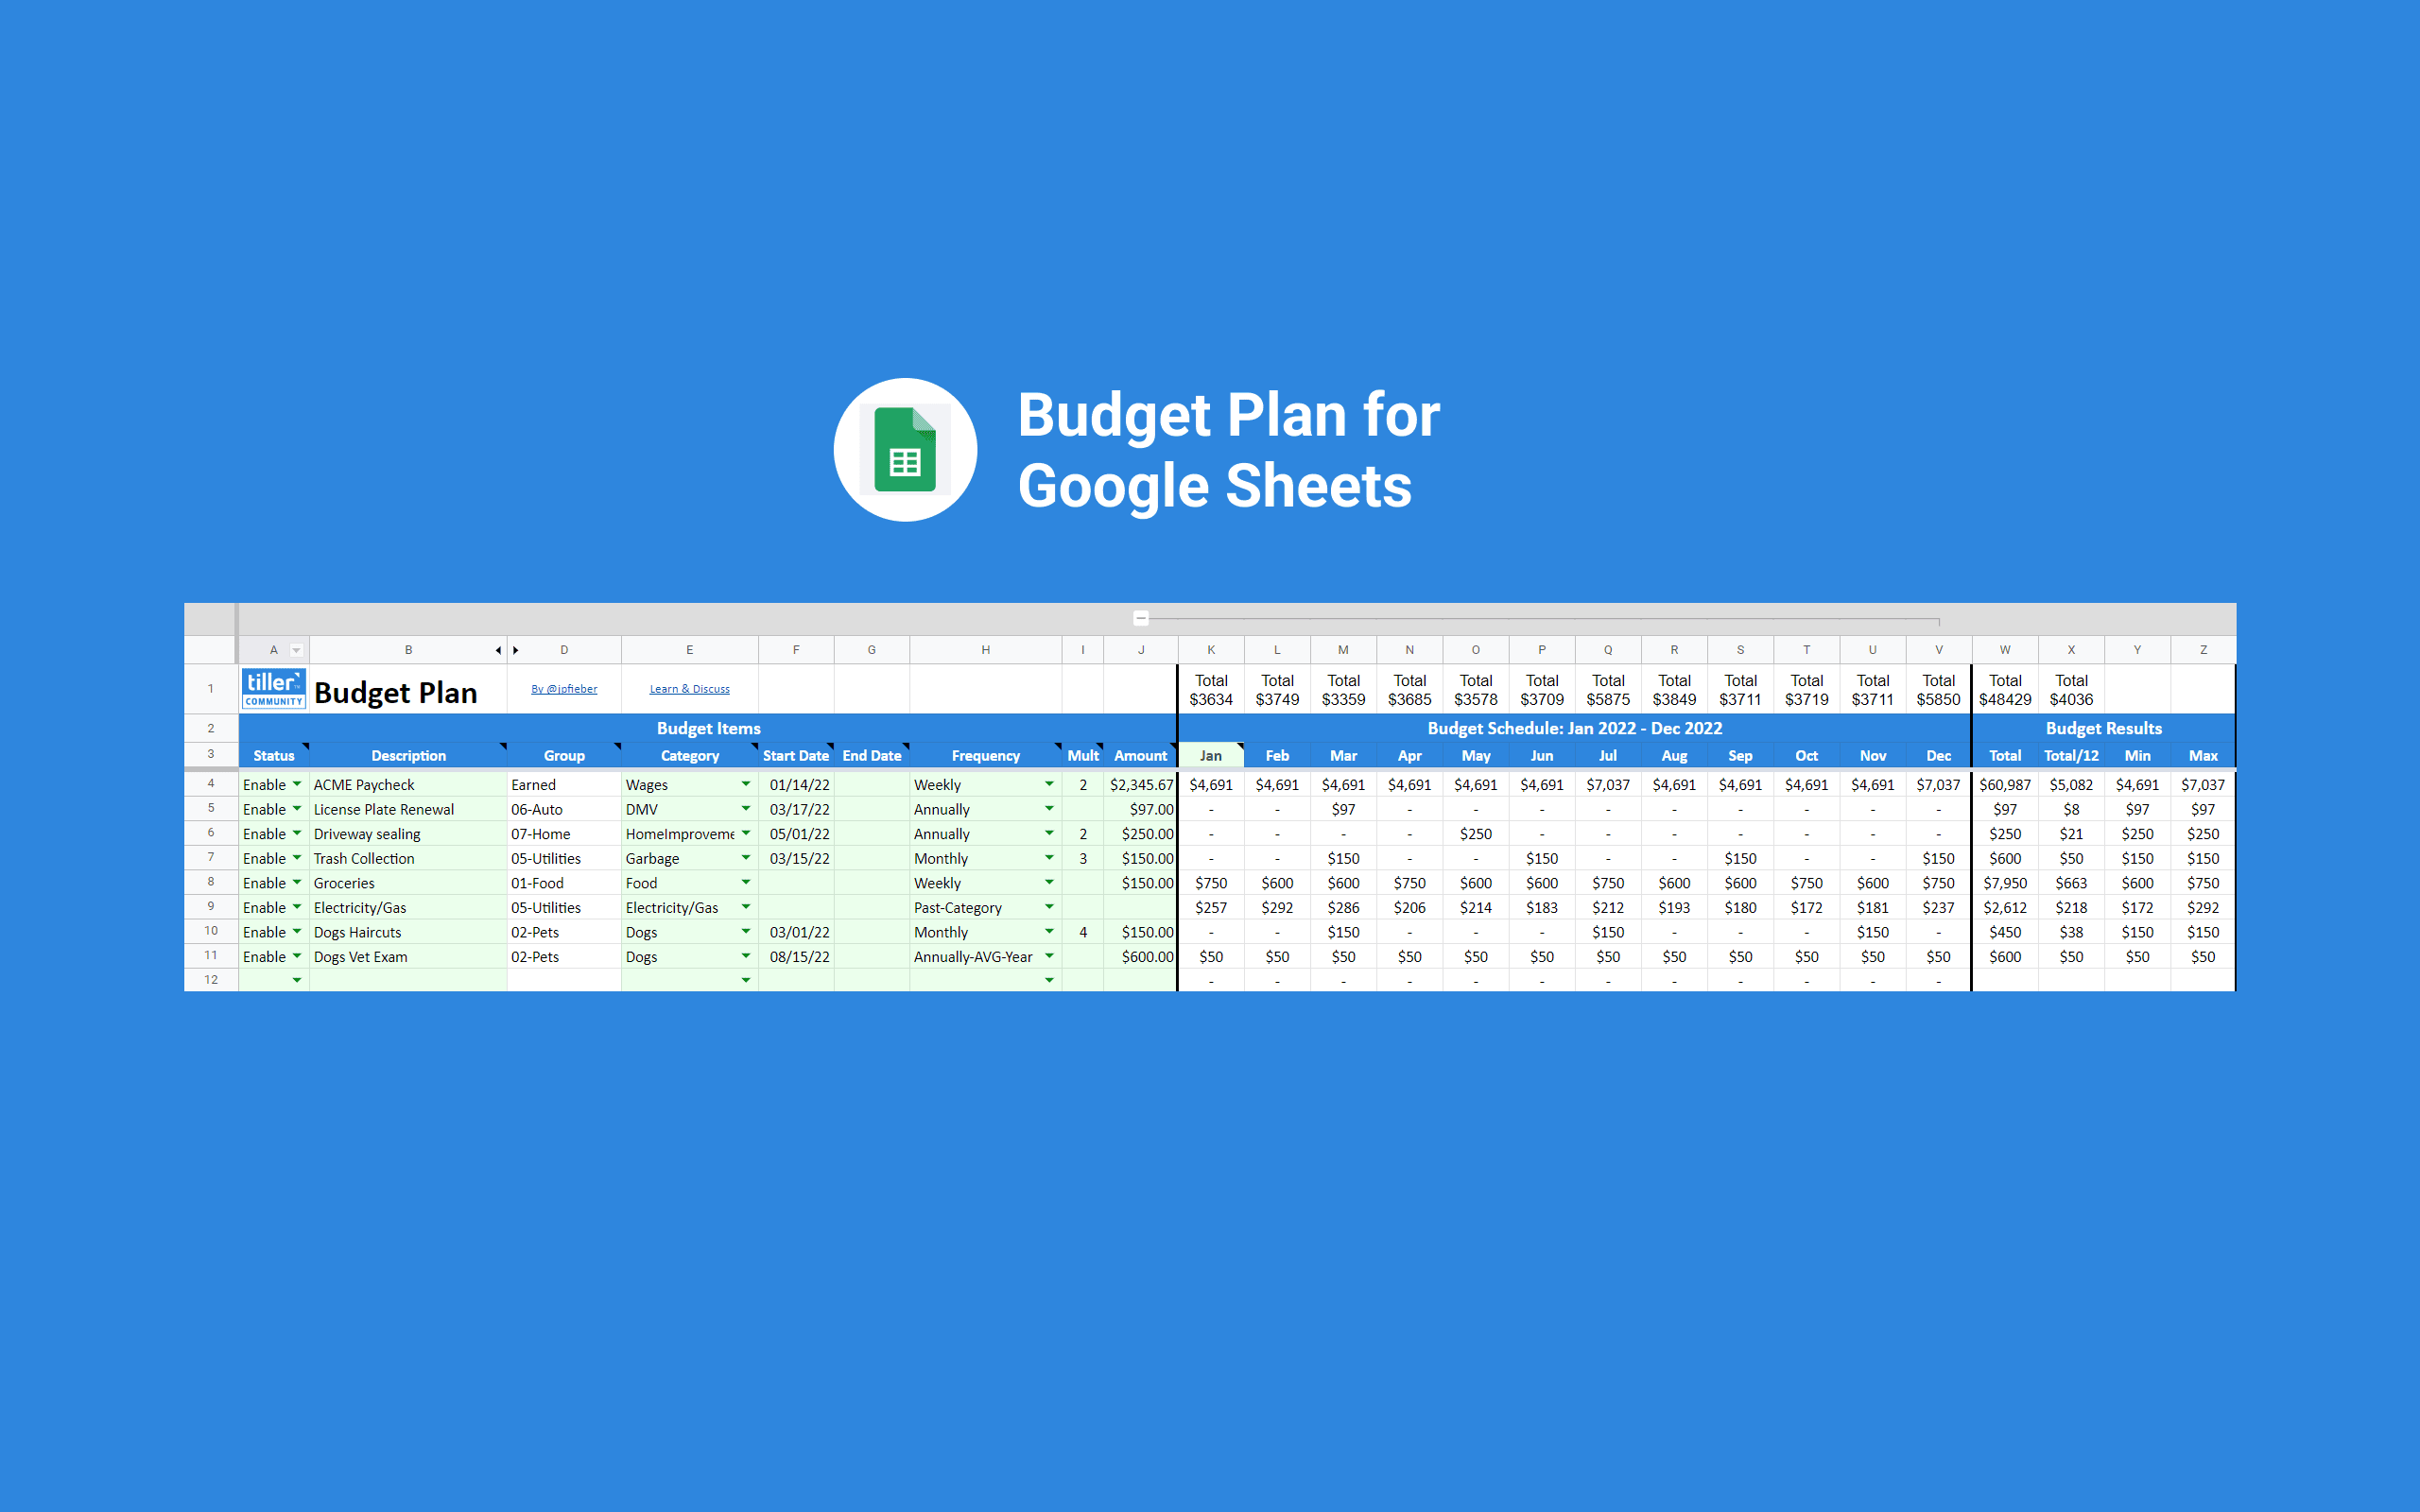The image size is (2420, 1512).
Task: Click the By dfinfleker attribution link
Action: [561, 688]
